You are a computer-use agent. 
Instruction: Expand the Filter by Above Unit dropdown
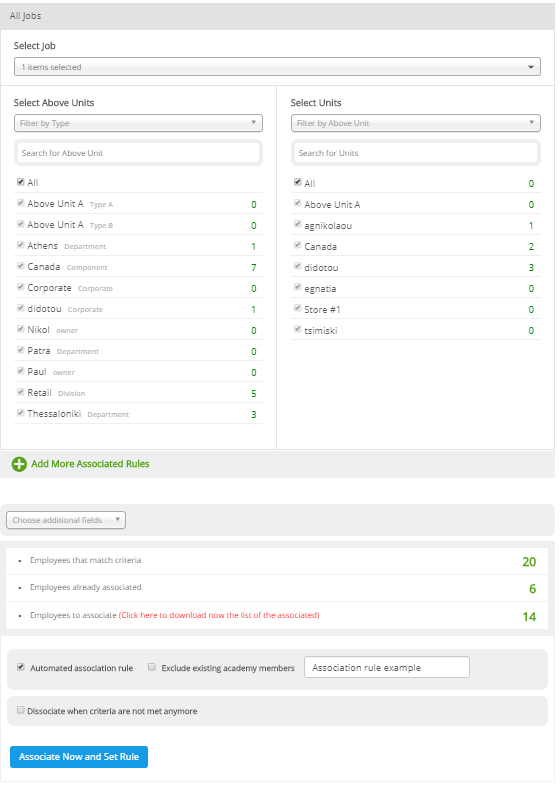coord(416,123)
